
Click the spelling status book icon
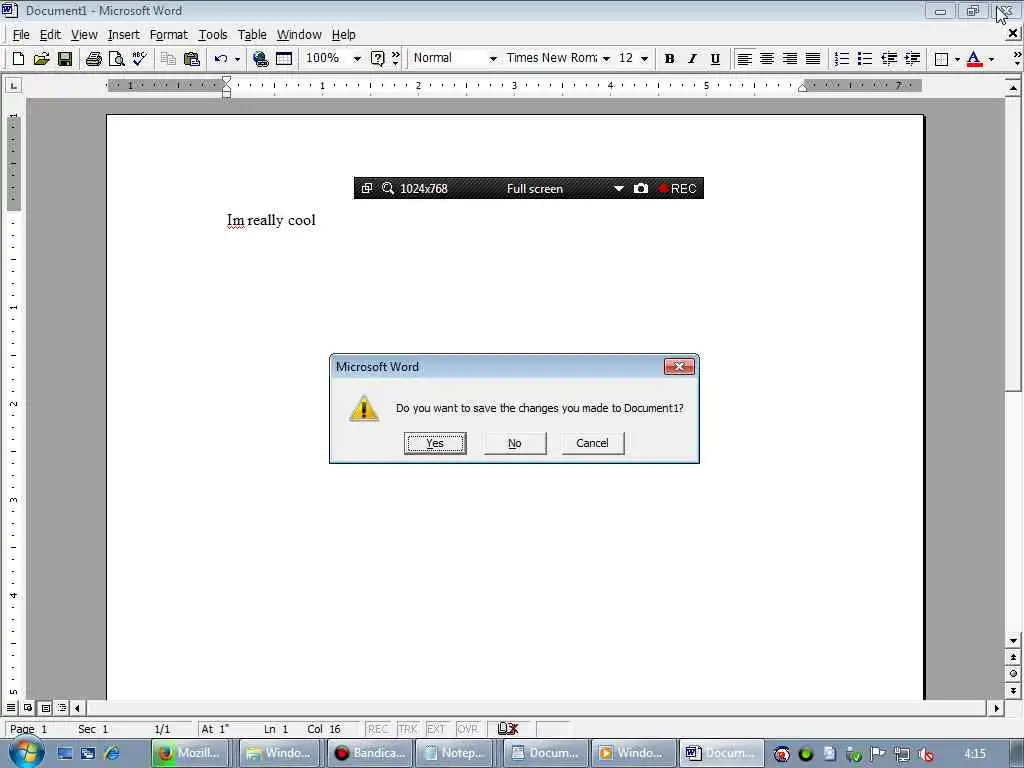pos(508,729)
